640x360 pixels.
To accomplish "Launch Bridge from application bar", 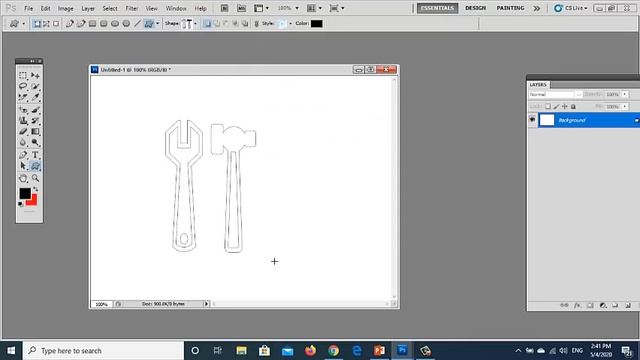I will click(x=224, y=8).
